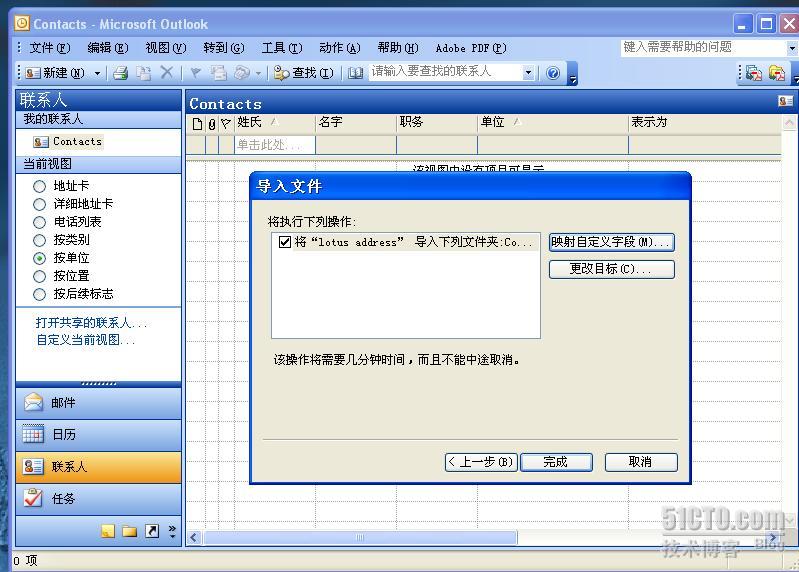Screen dimensions: 799x572
Task: Open the Adobe PDF(P) menu
Action: pyautogui.click(x=471, y=48)
